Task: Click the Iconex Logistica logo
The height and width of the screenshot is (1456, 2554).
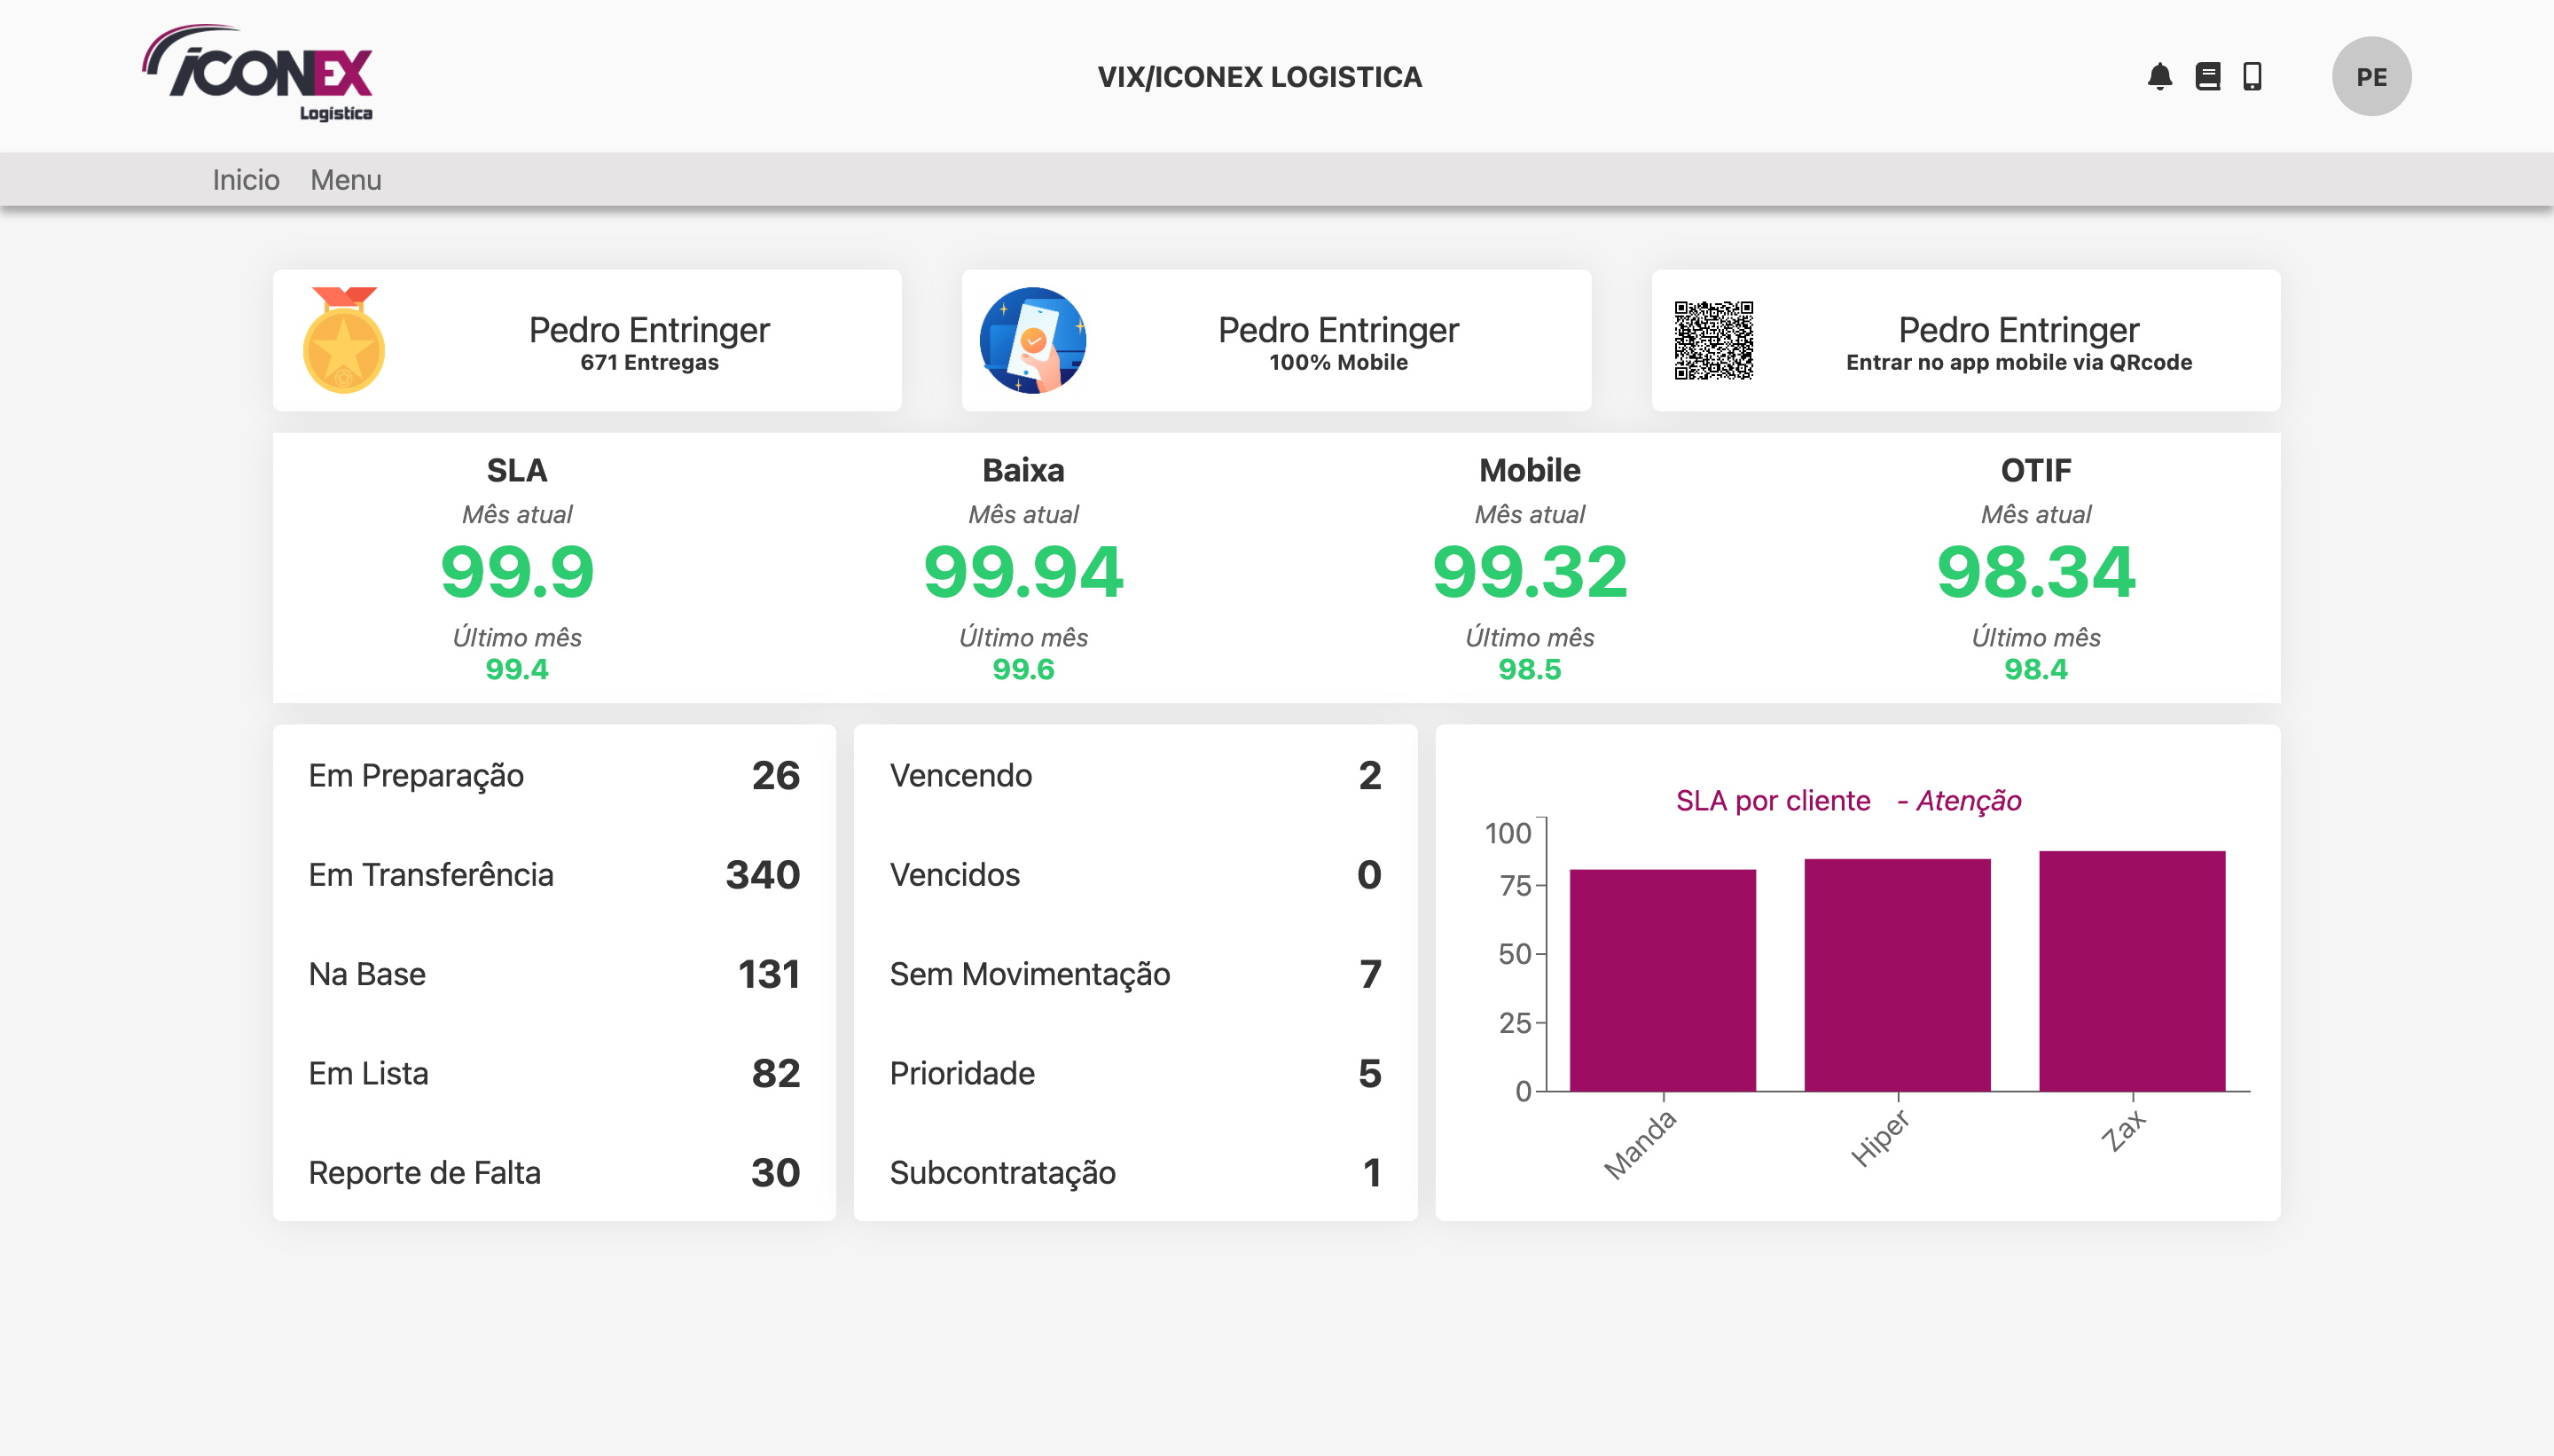Action: 257,74
